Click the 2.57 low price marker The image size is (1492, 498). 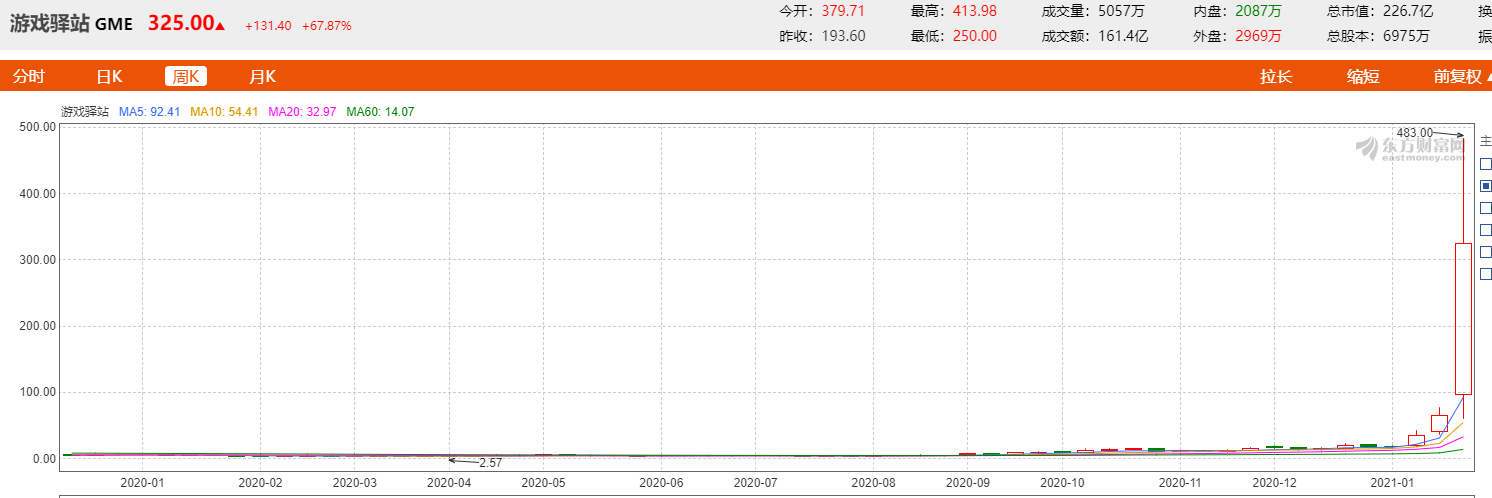(490, 463)
